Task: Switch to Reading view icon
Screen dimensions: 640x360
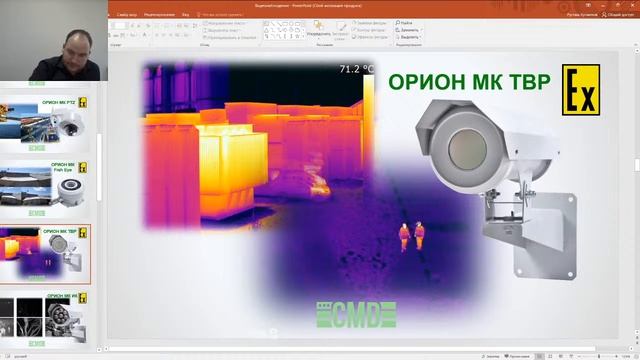Action: click(560, 356)
